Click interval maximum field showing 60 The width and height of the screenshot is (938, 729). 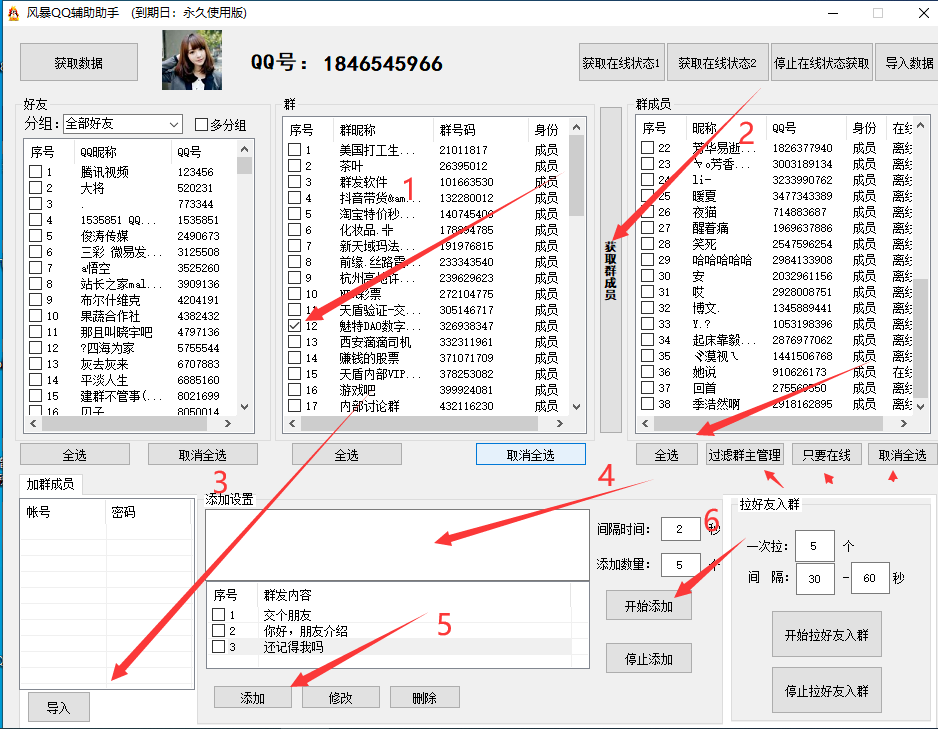870,578
